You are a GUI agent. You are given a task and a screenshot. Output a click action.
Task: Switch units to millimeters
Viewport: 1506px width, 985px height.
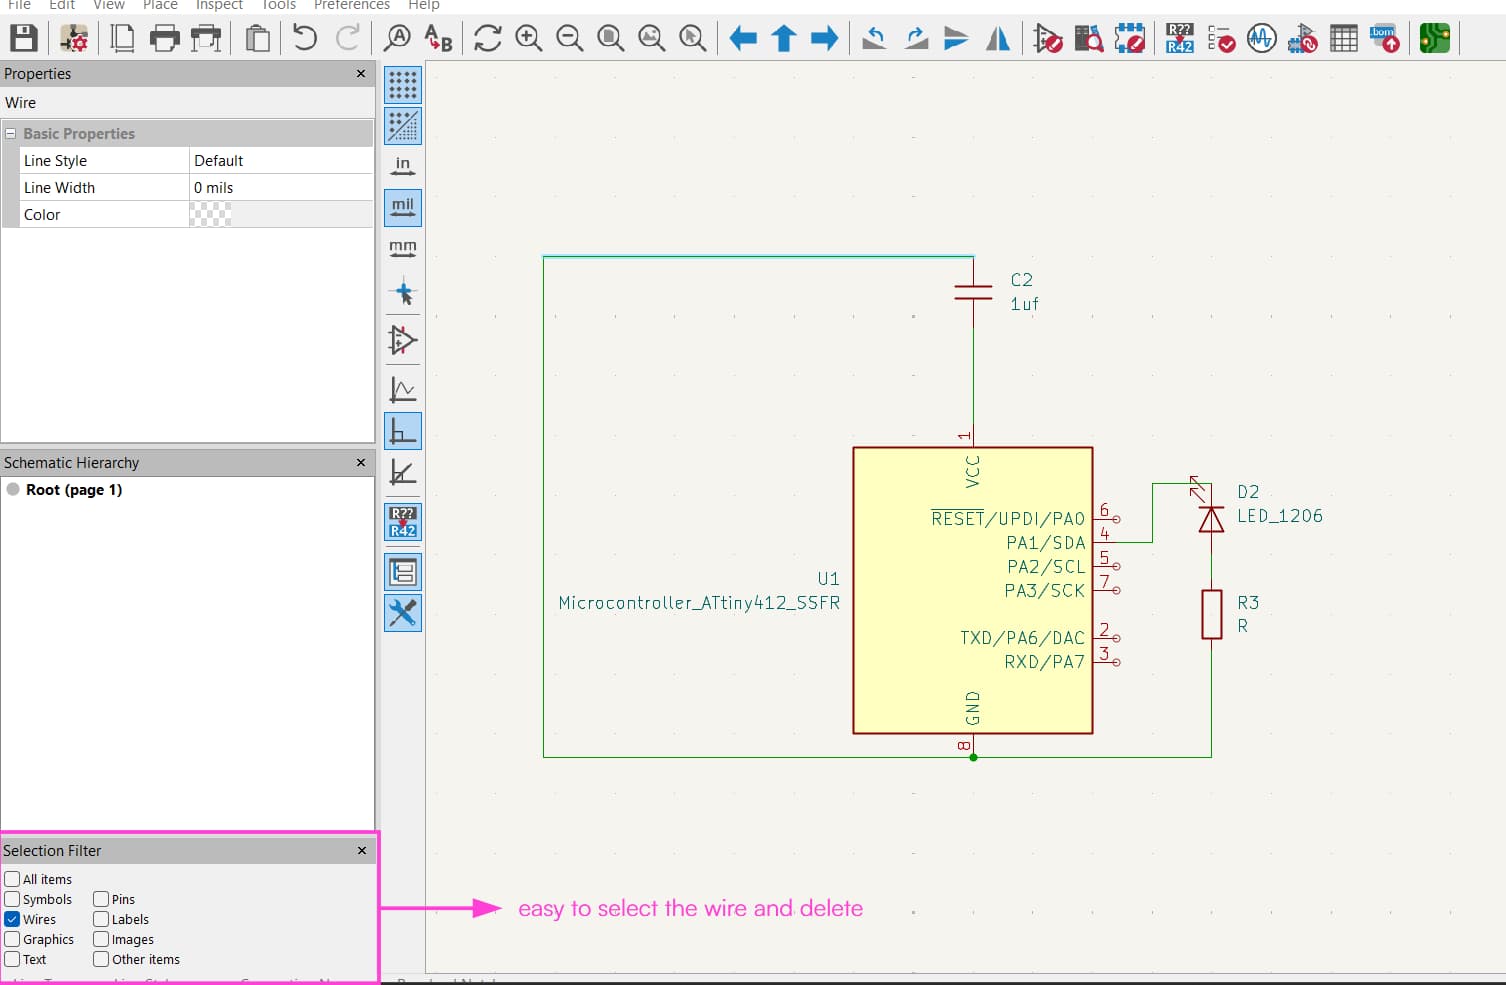point(402,248)
